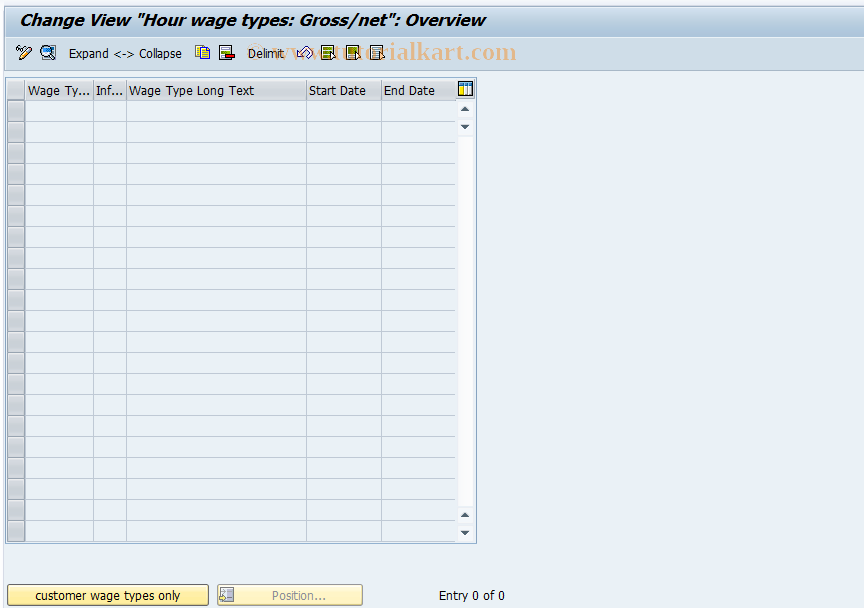Click the scroll down arrow below the top up arrow
This screenshot has width=864, height=608.
[465, 127]
